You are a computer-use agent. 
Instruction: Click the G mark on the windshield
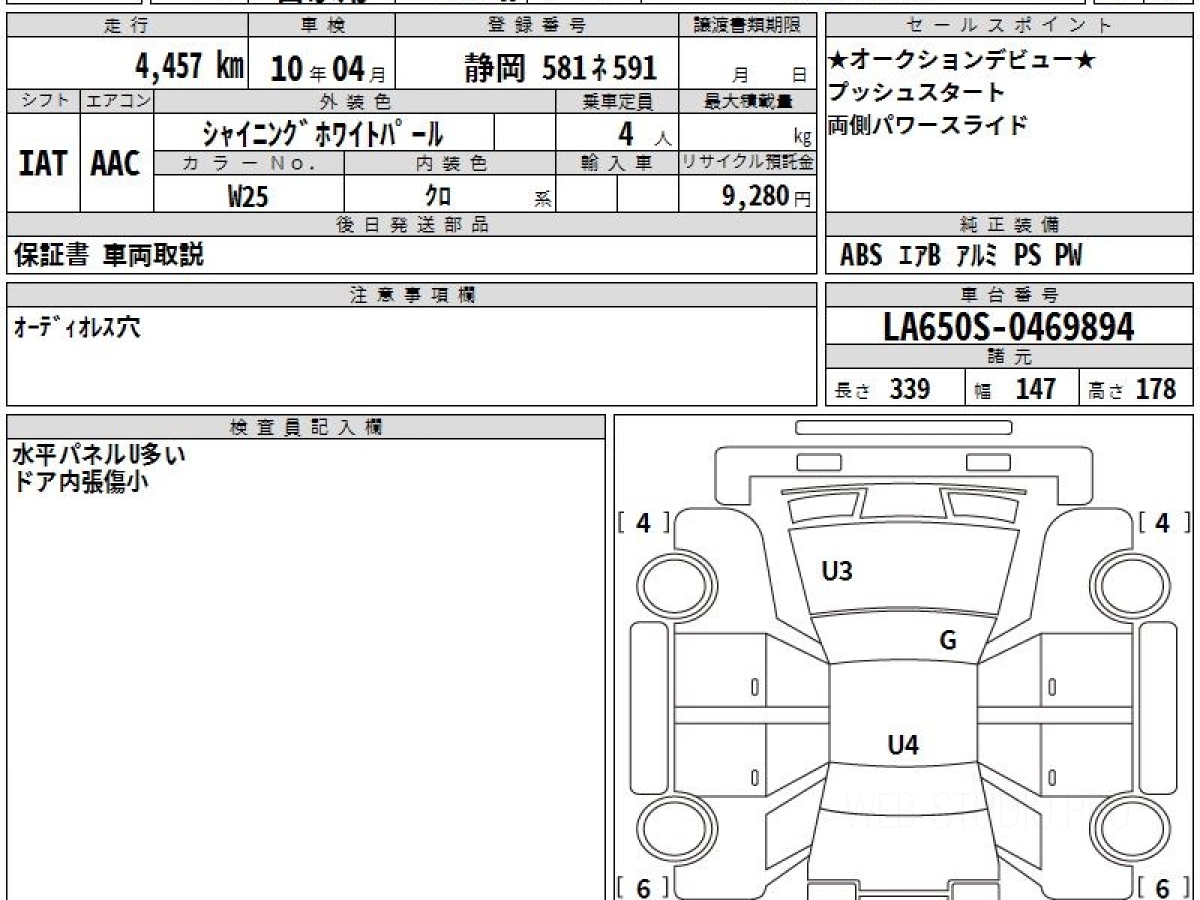[947, 641]
